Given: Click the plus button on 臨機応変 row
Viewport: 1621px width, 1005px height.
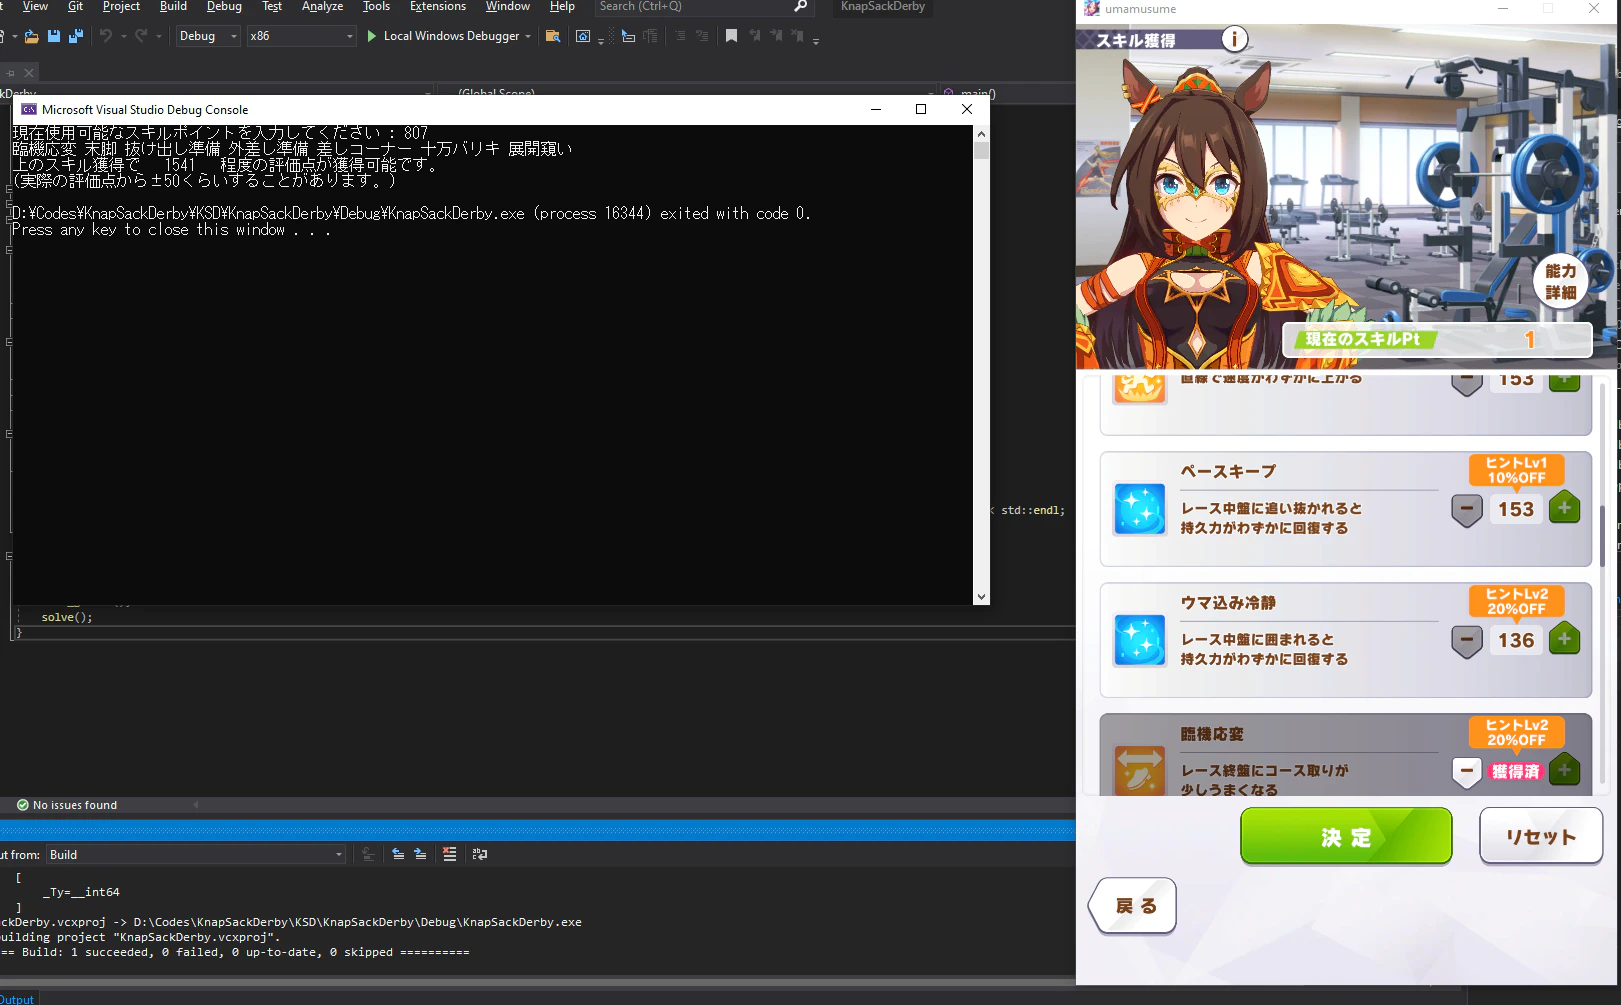Looking at the screenshot, I should (x=1565, y=771).
